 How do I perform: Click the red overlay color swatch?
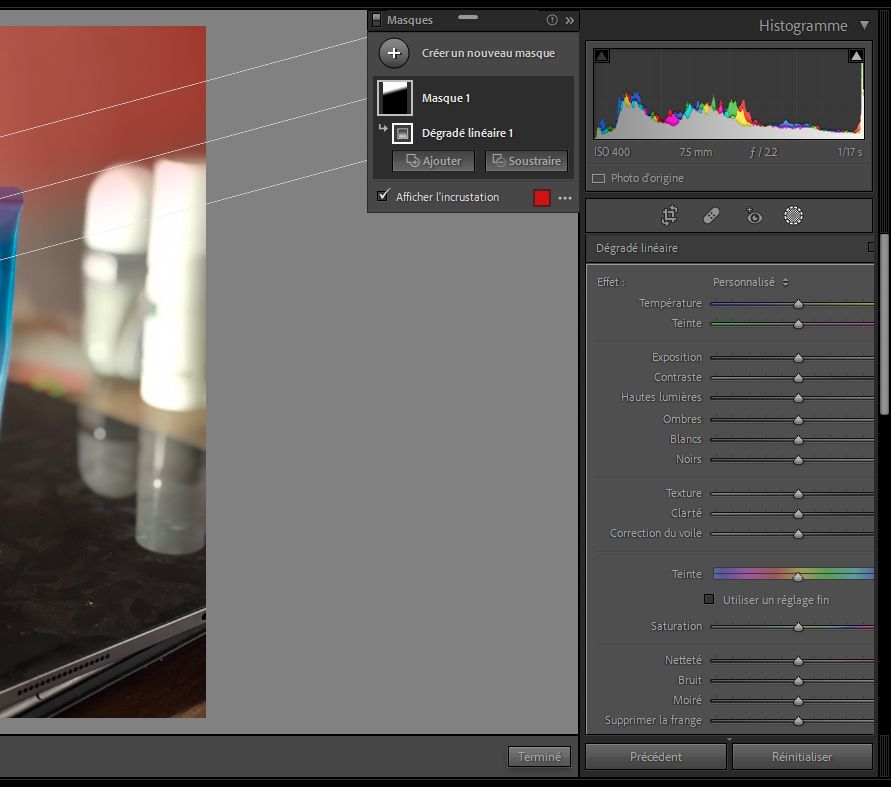(542, 198)
